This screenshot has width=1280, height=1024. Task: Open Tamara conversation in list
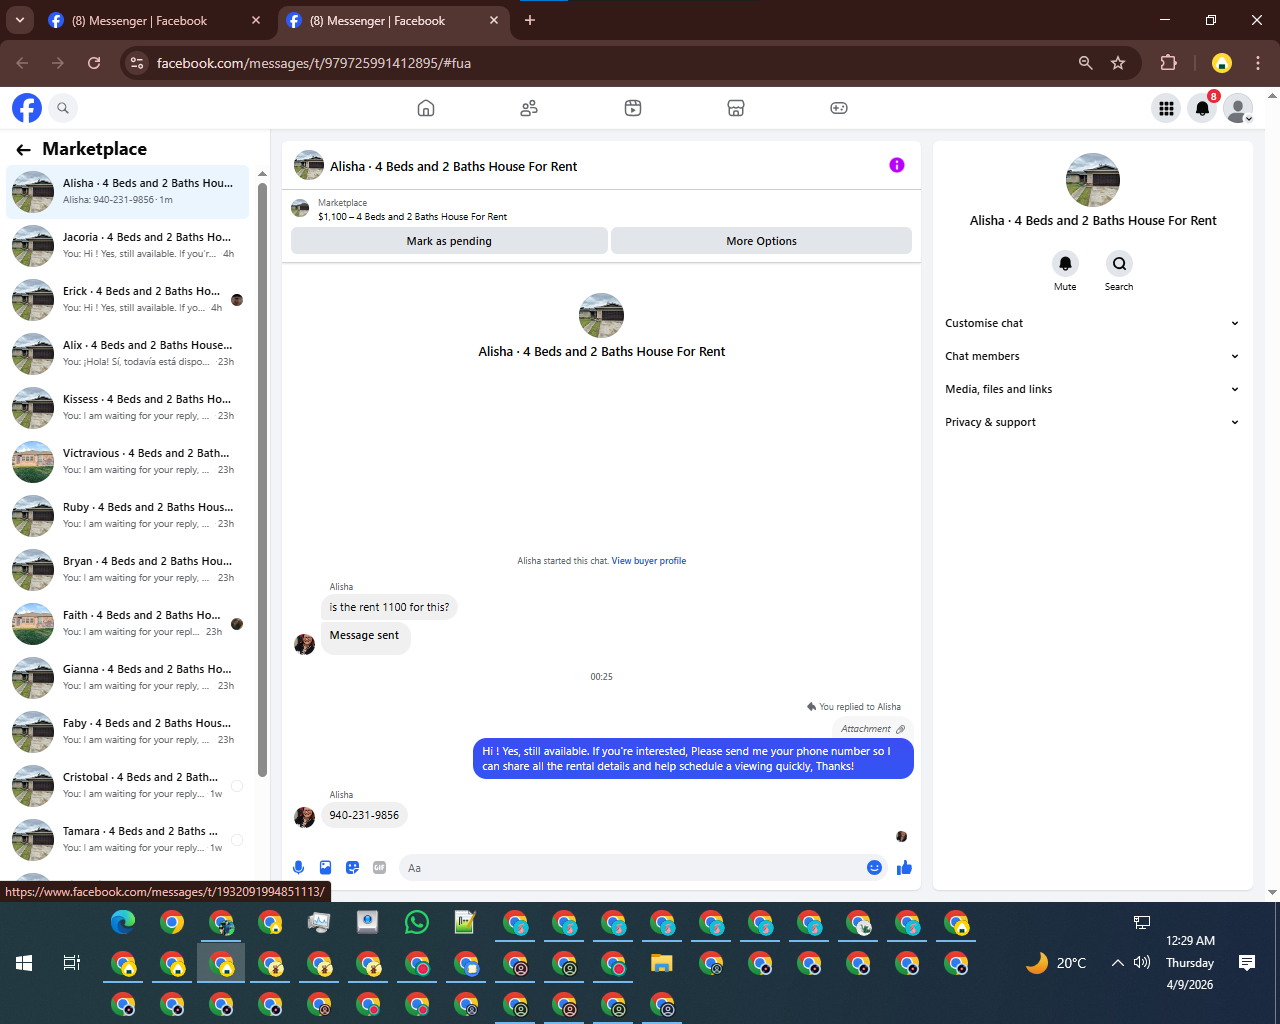point(128,839)
